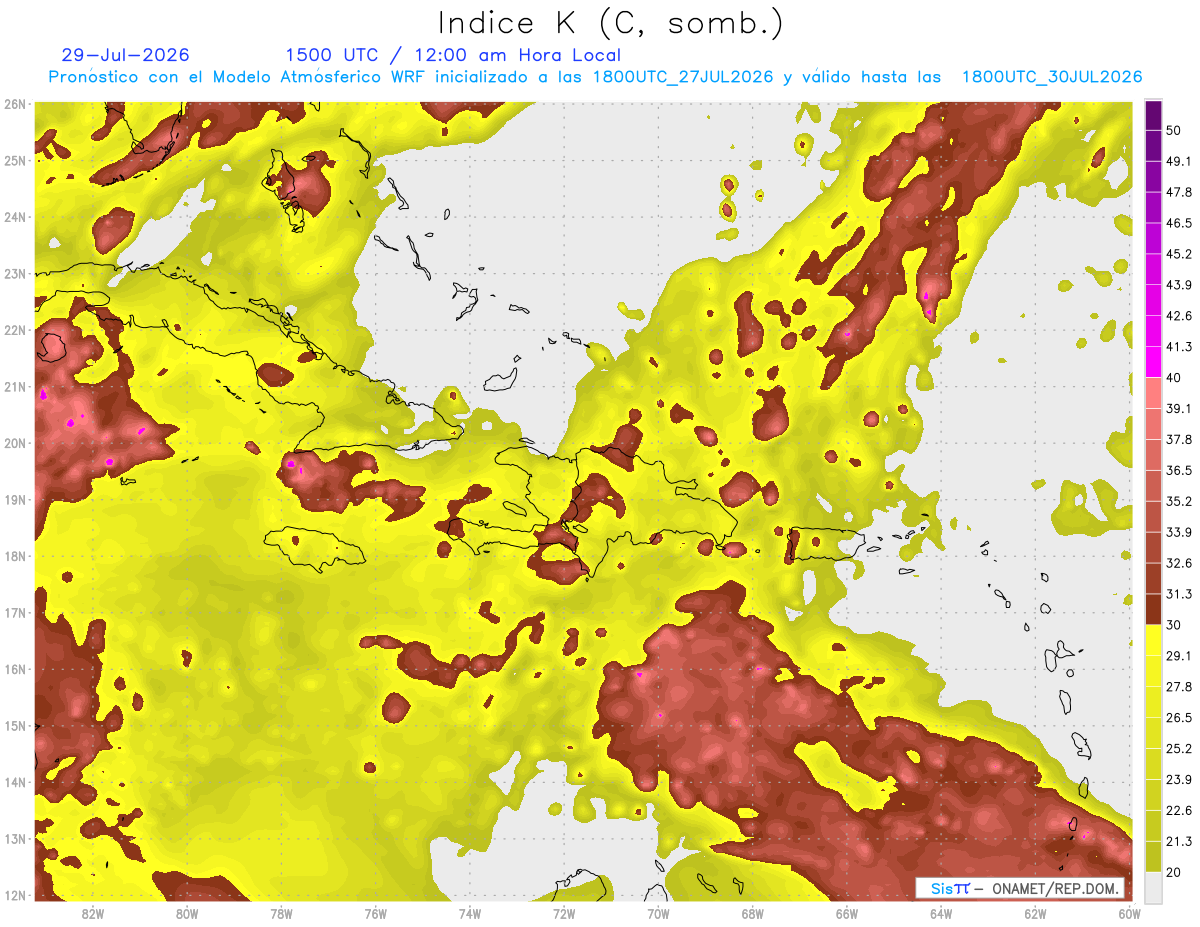Click the colorbar value "45.2"

coord(1179,254)
